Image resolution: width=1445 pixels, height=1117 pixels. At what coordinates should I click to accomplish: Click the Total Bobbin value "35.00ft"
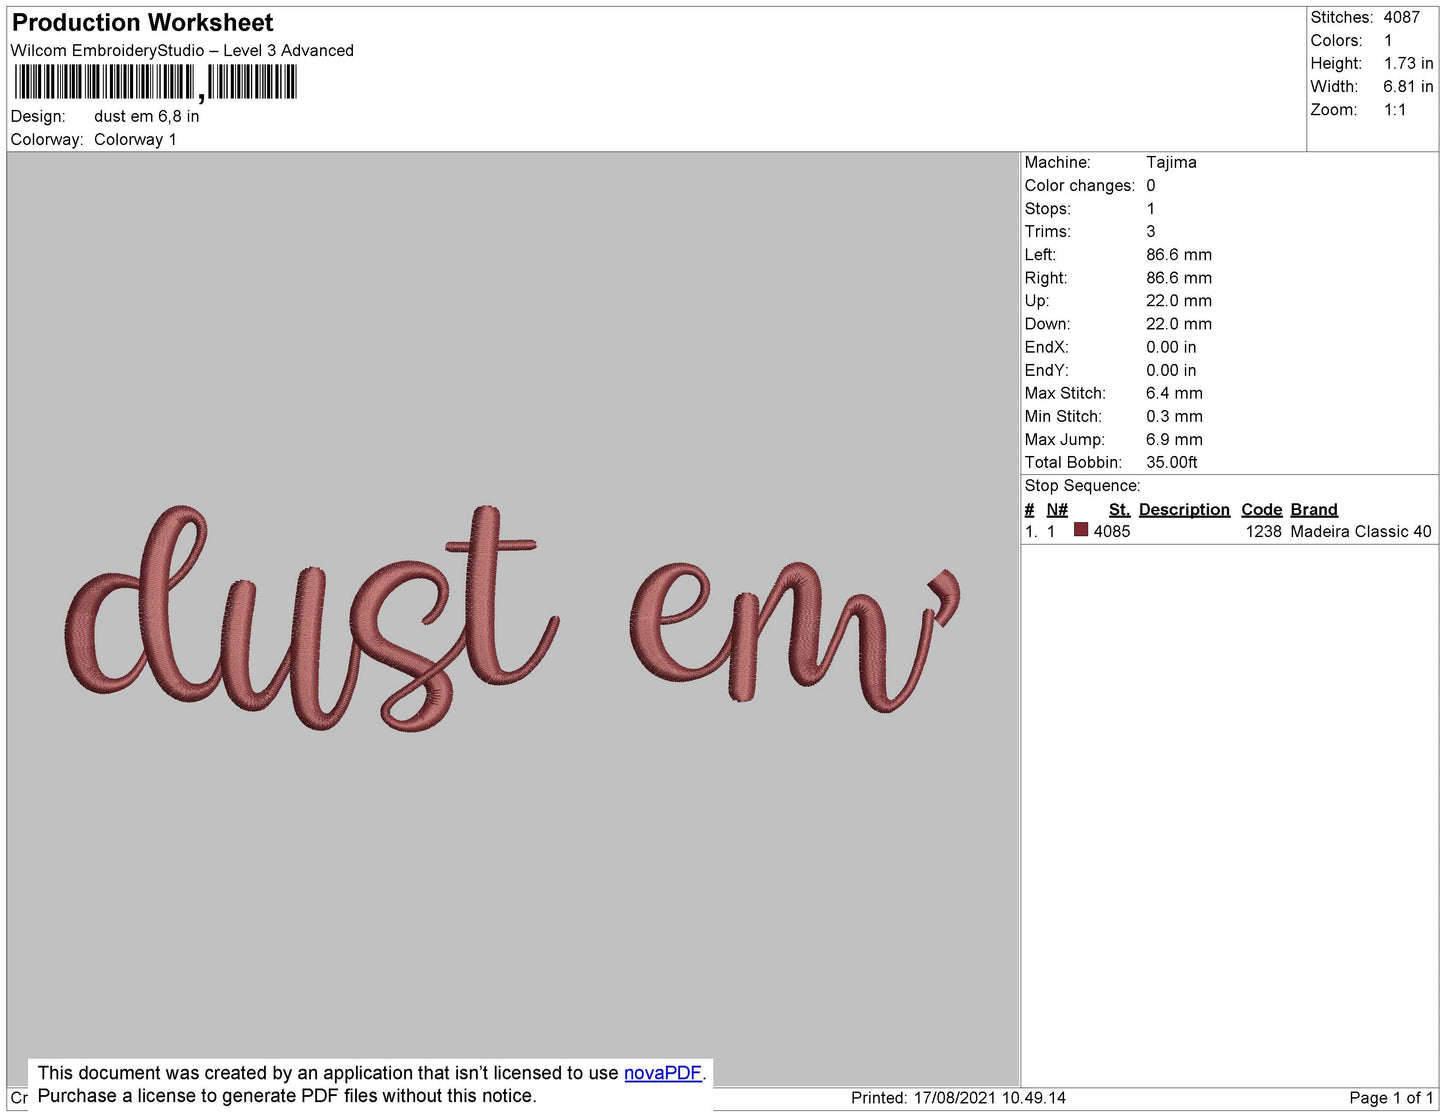point(1171,463)
